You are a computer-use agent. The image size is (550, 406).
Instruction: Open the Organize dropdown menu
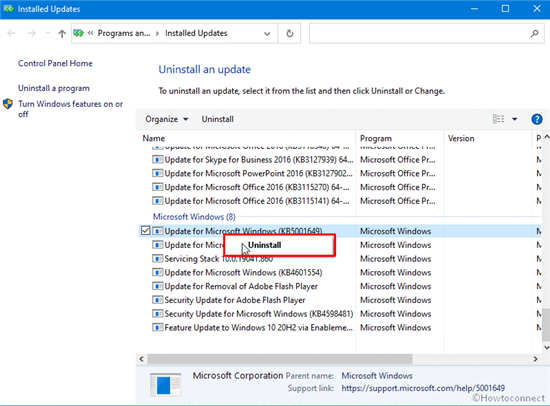click(x=167, y=119)
